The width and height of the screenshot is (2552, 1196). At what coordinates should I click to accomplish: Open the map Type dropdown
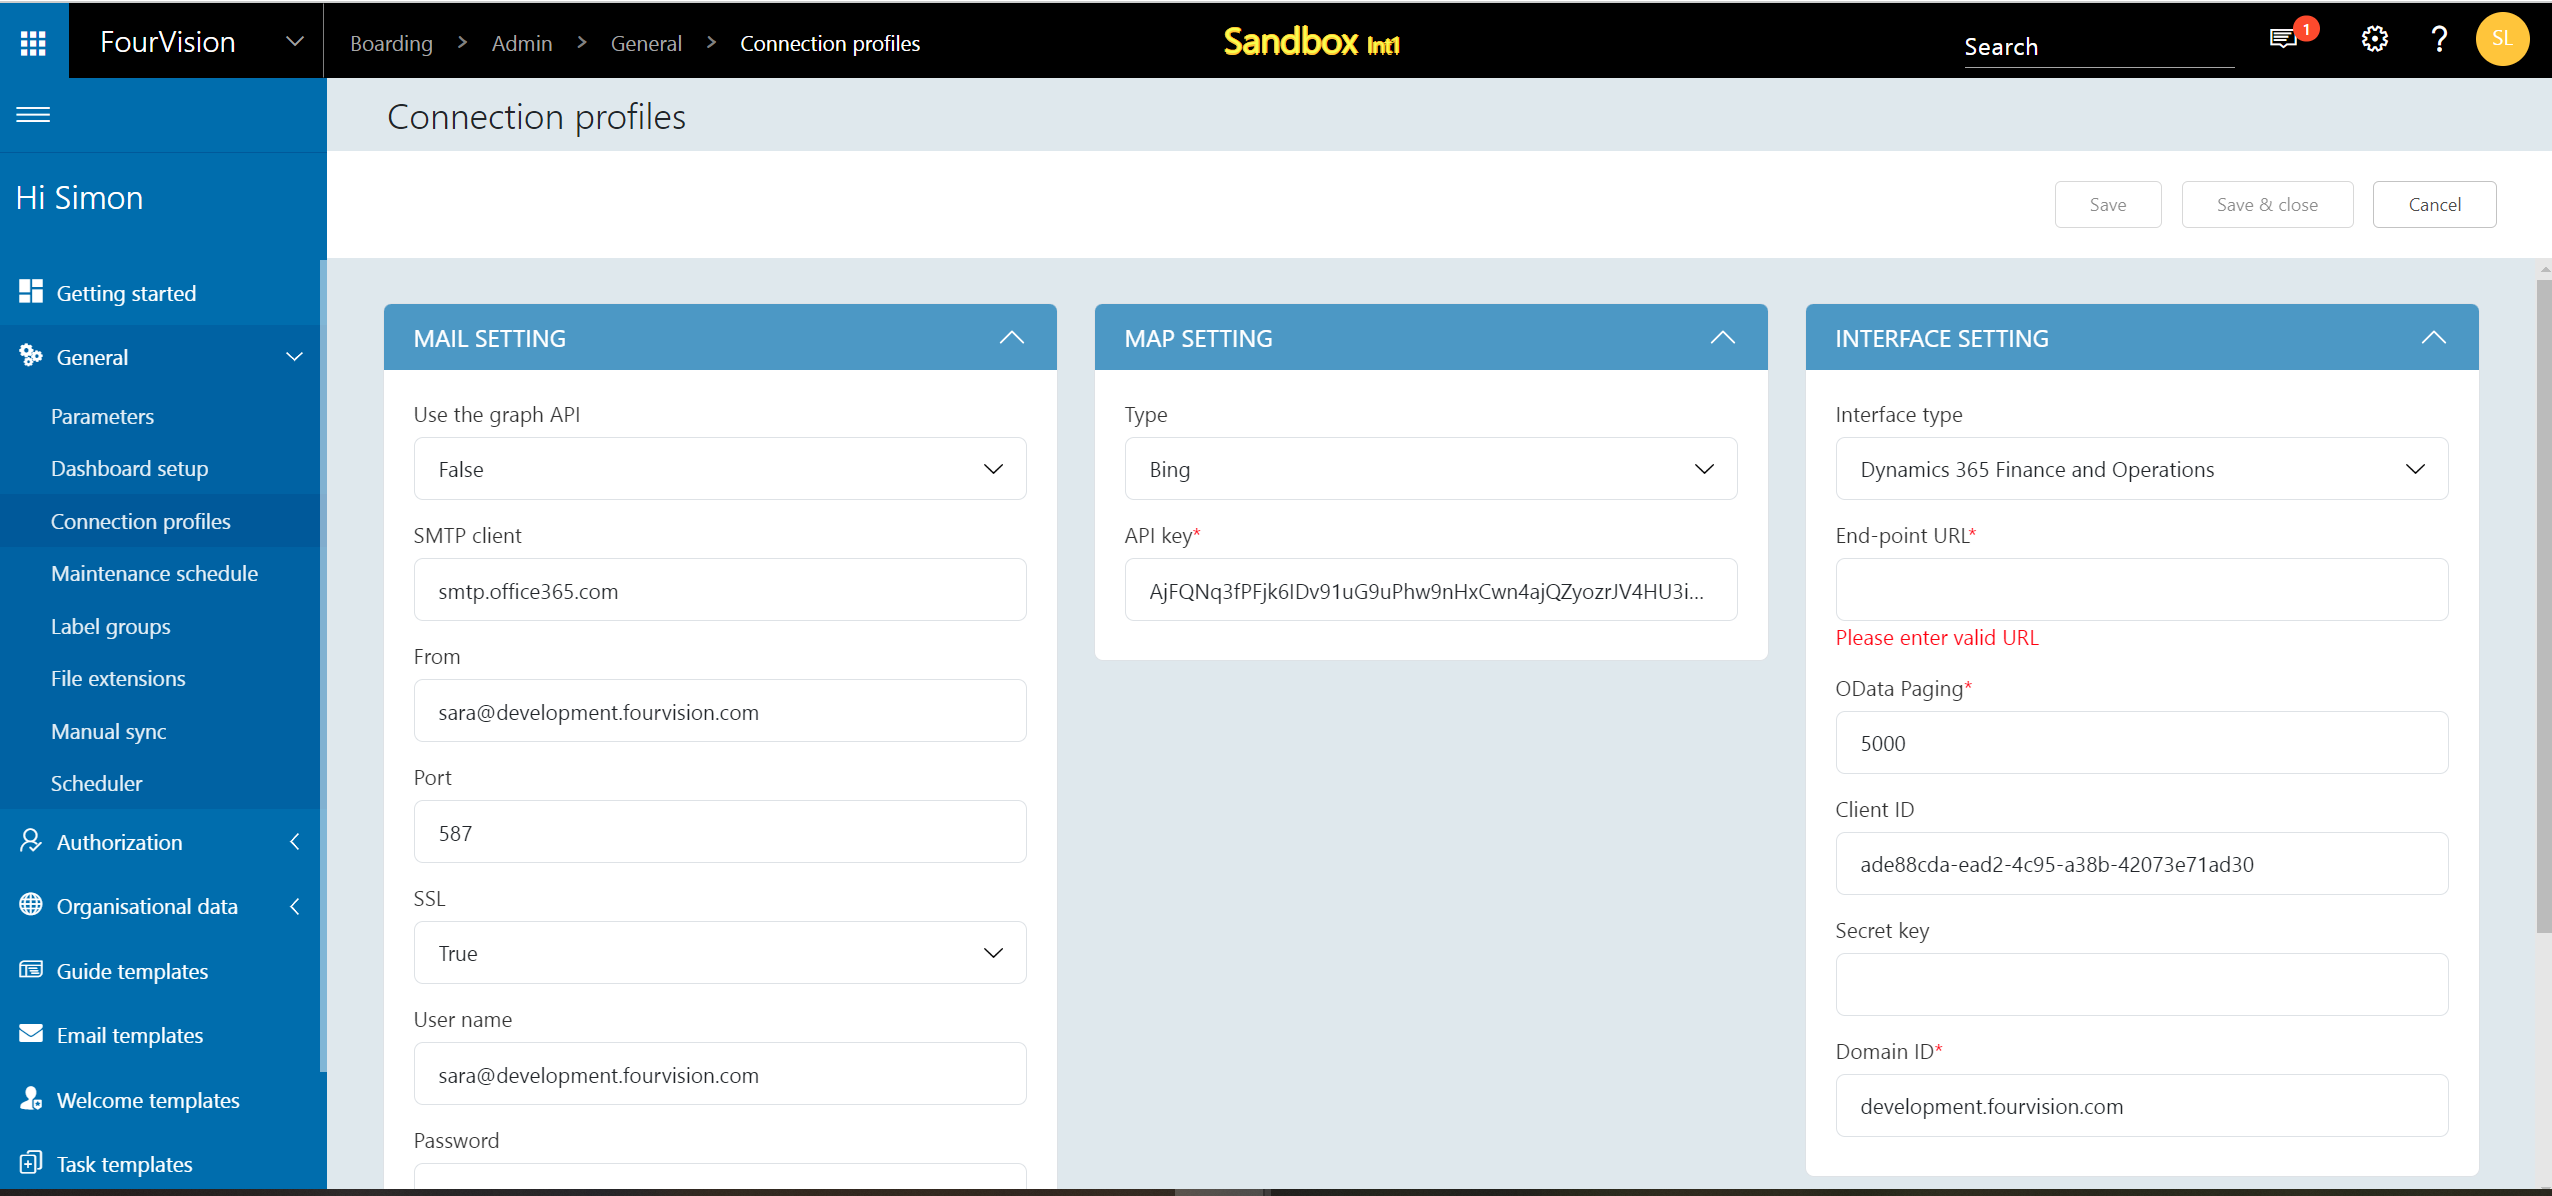(x=1431, y=469)
